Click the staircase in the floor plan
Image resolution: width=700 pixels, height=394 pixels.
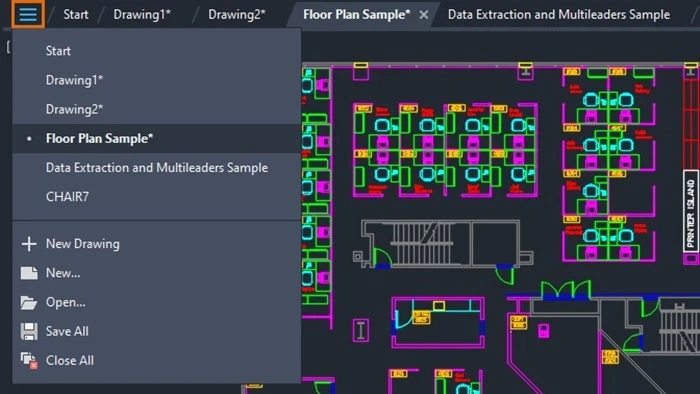click(422, 242)
